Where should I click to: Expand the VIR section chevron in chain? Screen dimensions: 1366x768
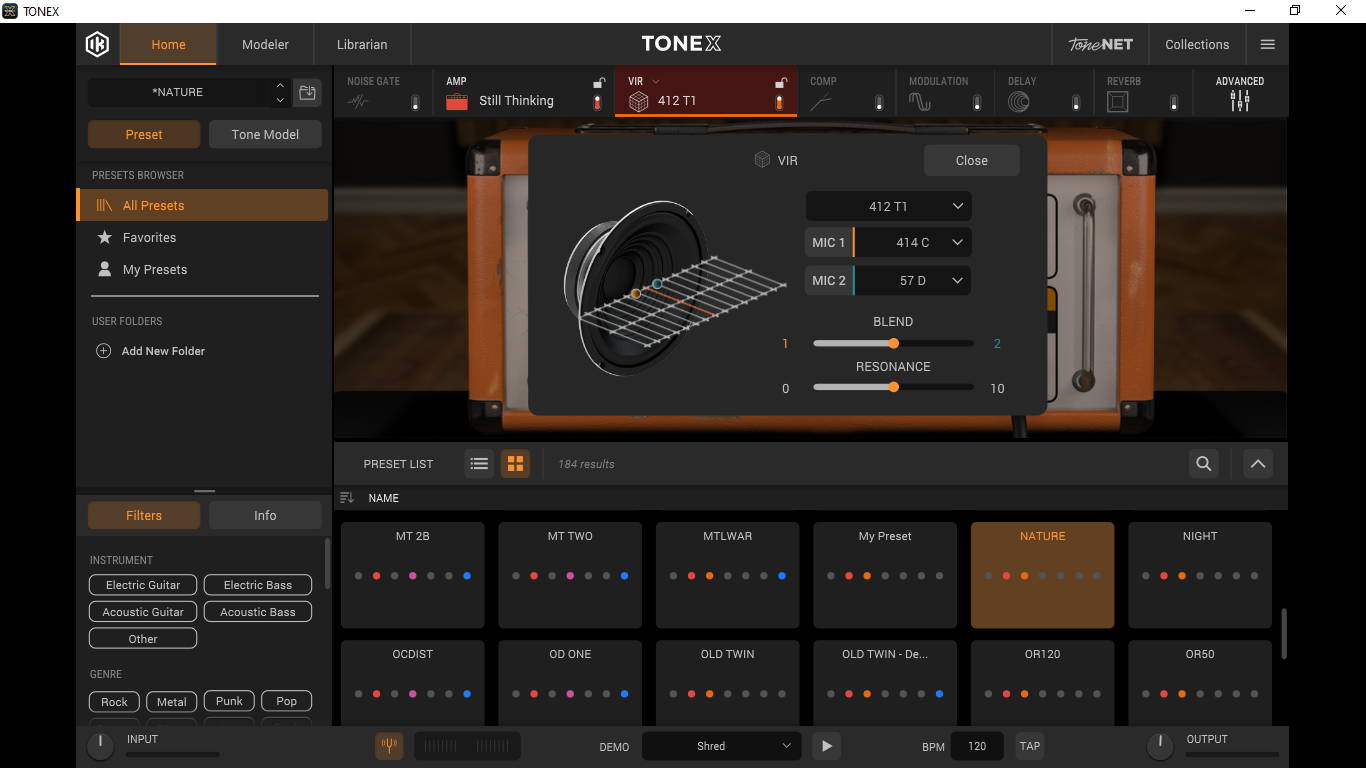click(x=656, y=81)
